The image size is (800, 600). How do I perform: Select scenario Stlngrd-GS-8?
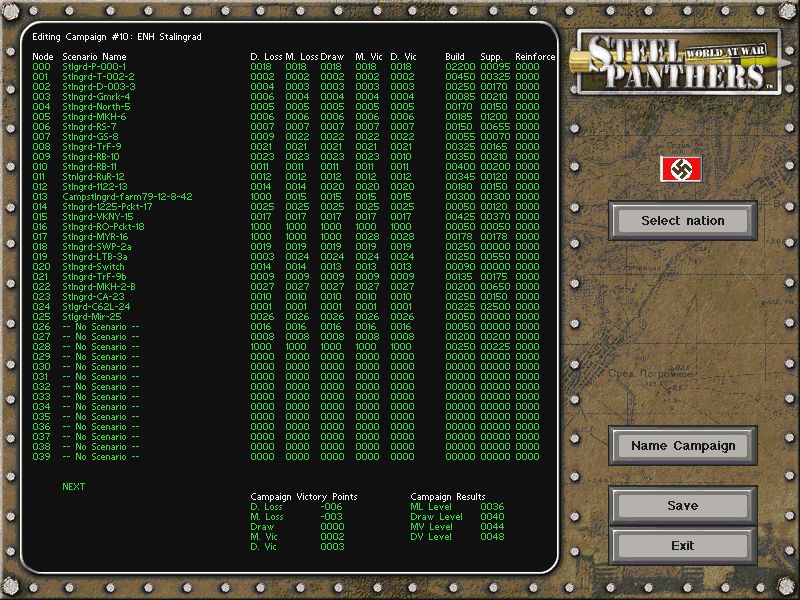[90, 137]
